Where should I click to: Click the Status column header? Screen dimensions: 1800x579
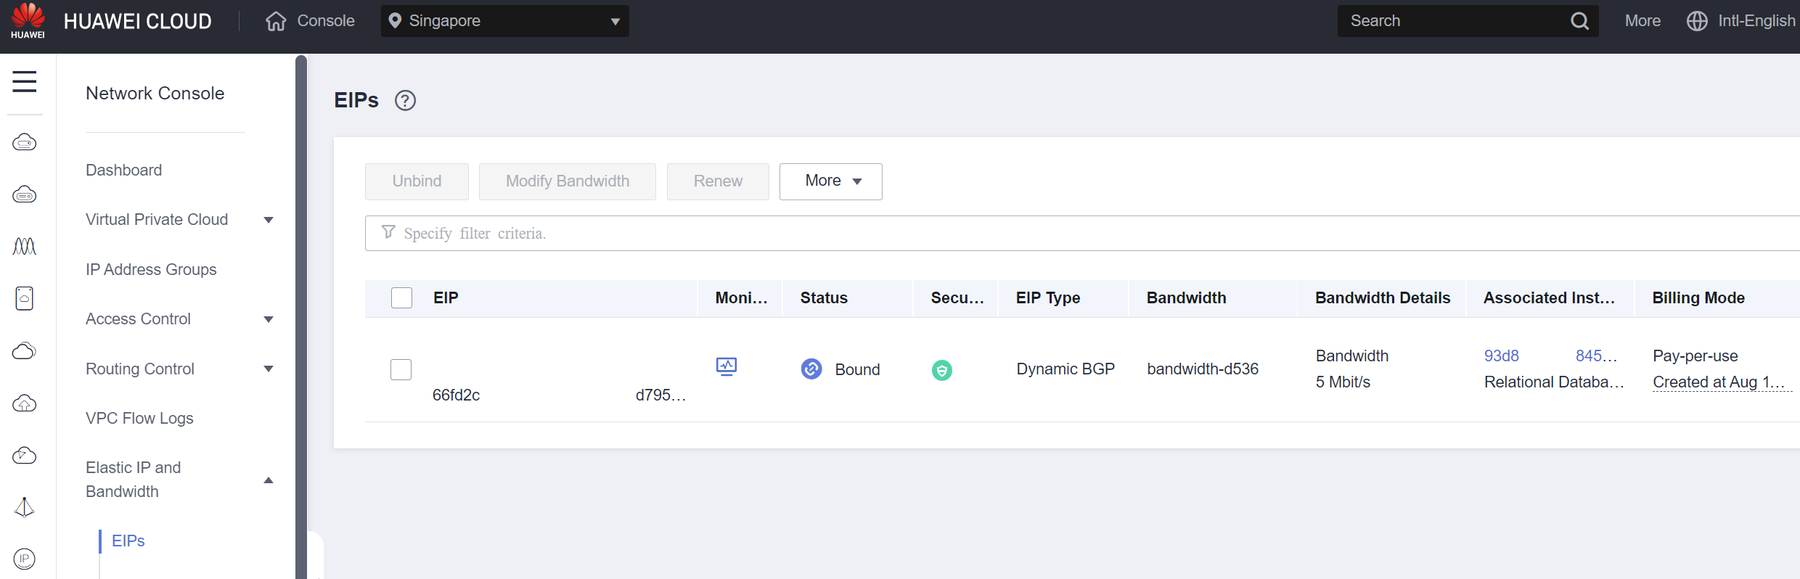pos(824,298)
